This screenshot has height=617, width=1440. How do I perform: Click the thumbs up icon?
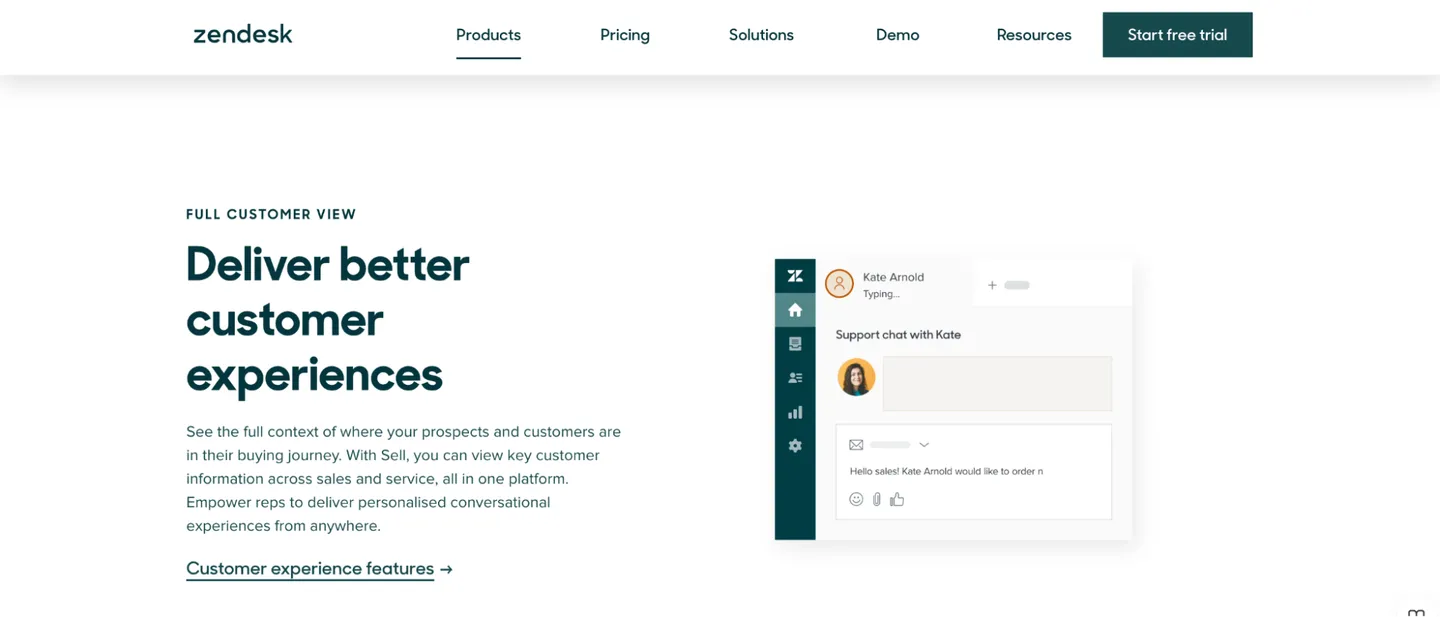click(897, 499)
